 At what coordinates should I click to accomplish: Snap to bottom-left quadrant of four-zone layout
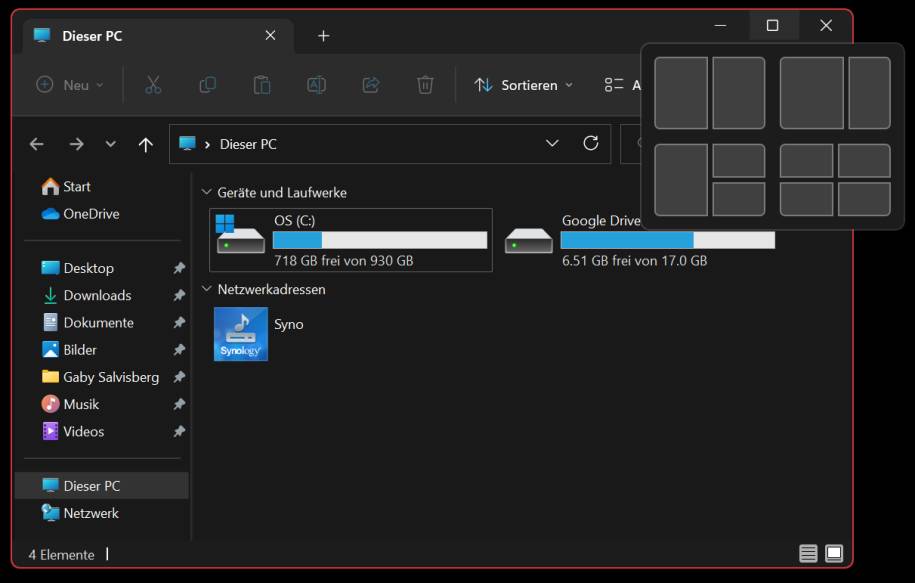pos(806,199)
